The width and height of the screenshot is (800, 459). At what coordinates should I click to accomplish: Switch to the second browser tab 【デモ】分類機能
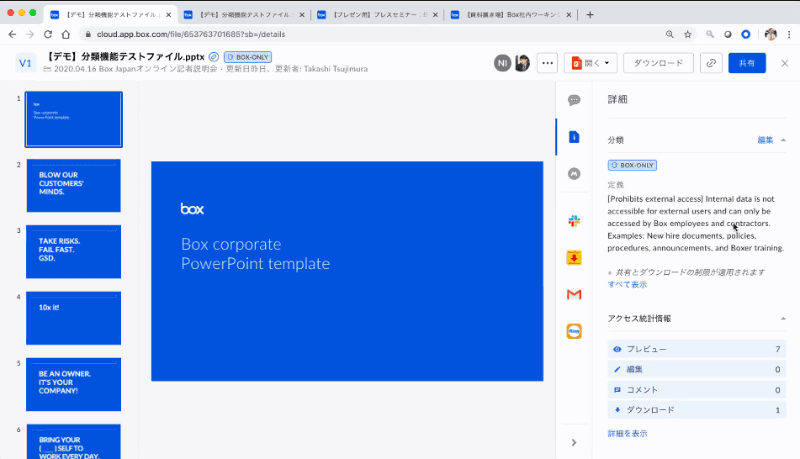tap(244, 15)
